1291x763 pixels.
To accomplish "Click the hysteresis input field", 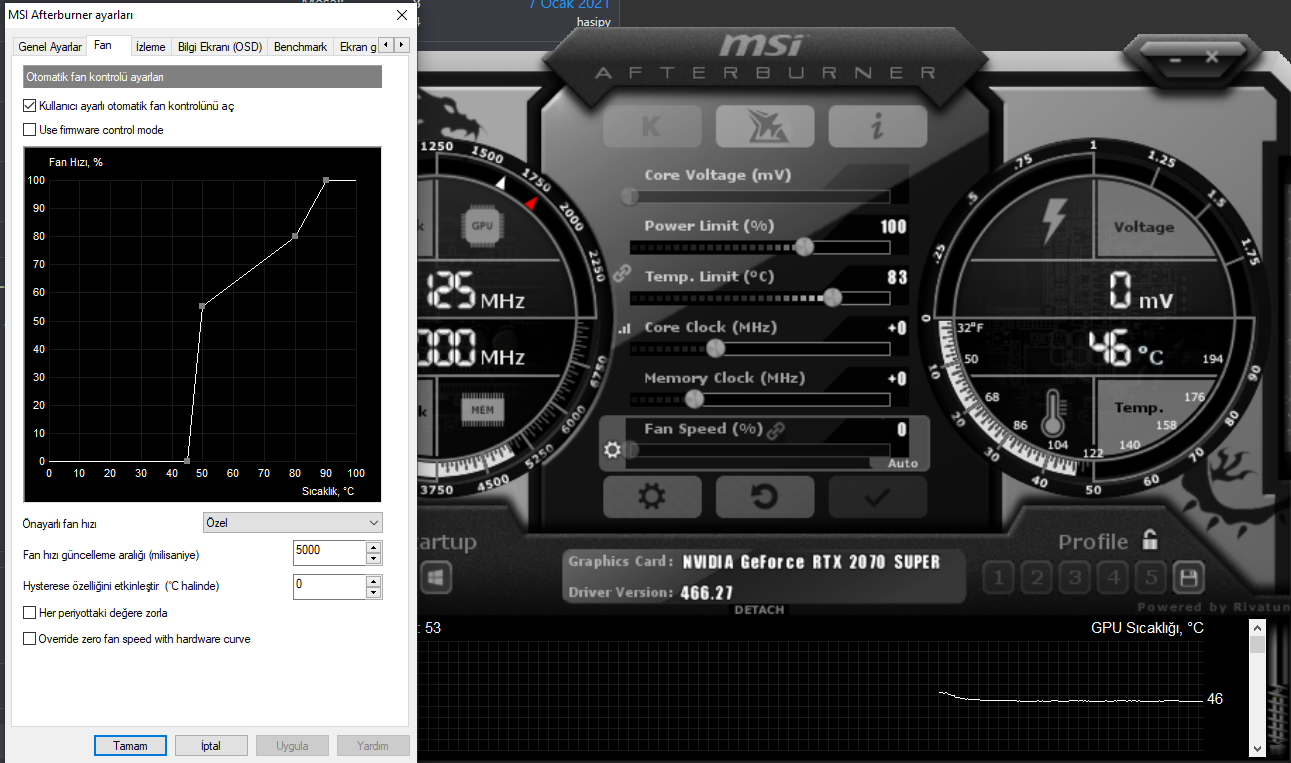I will (x=329, y=586).
